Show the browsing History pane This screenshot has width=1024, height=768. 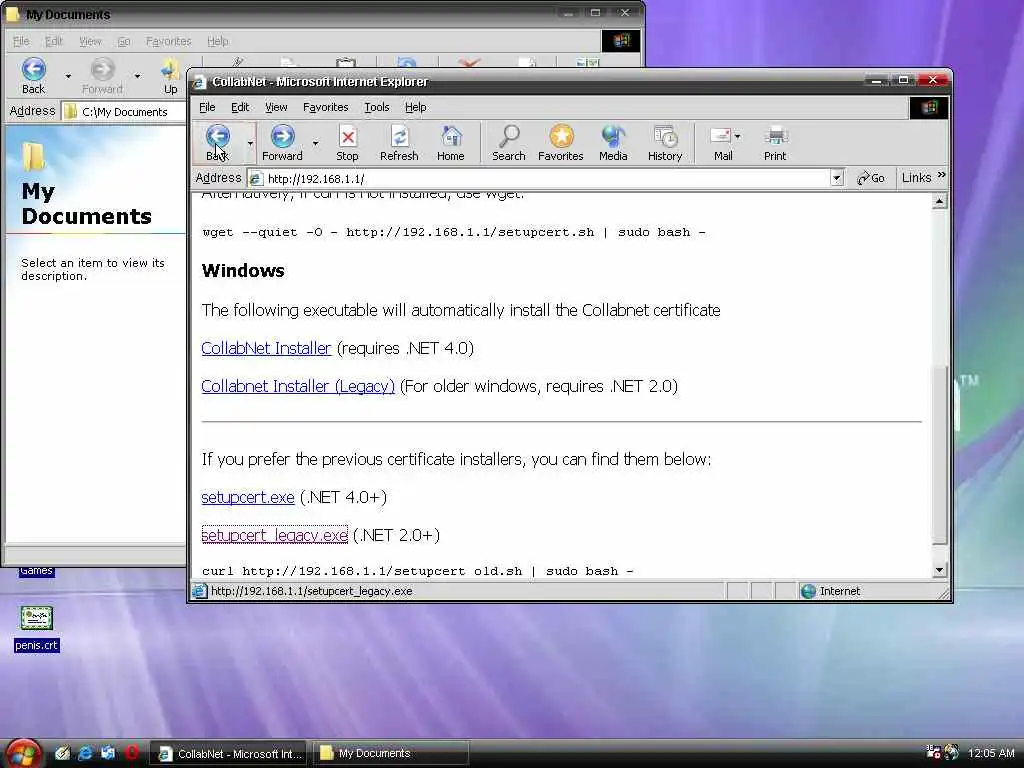point(665,143)
